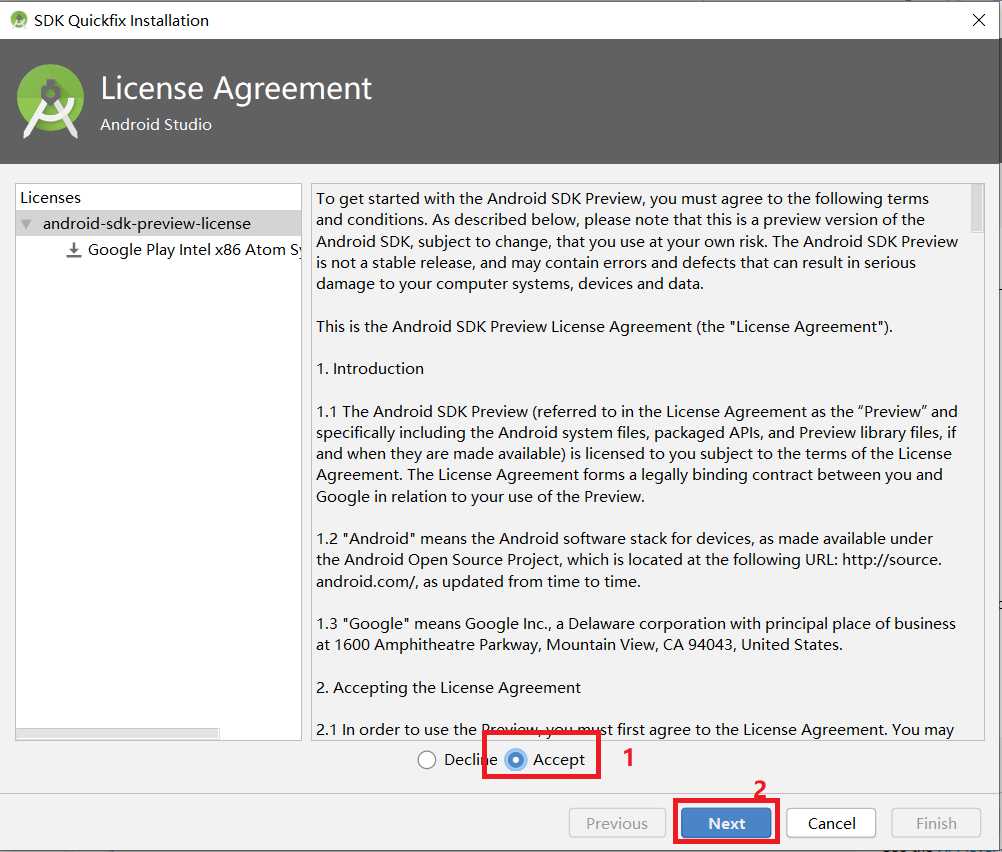This screenshot has width=1002, height=852.
Task: Click the "Licenses" list header text
Action: click(50, 198)
